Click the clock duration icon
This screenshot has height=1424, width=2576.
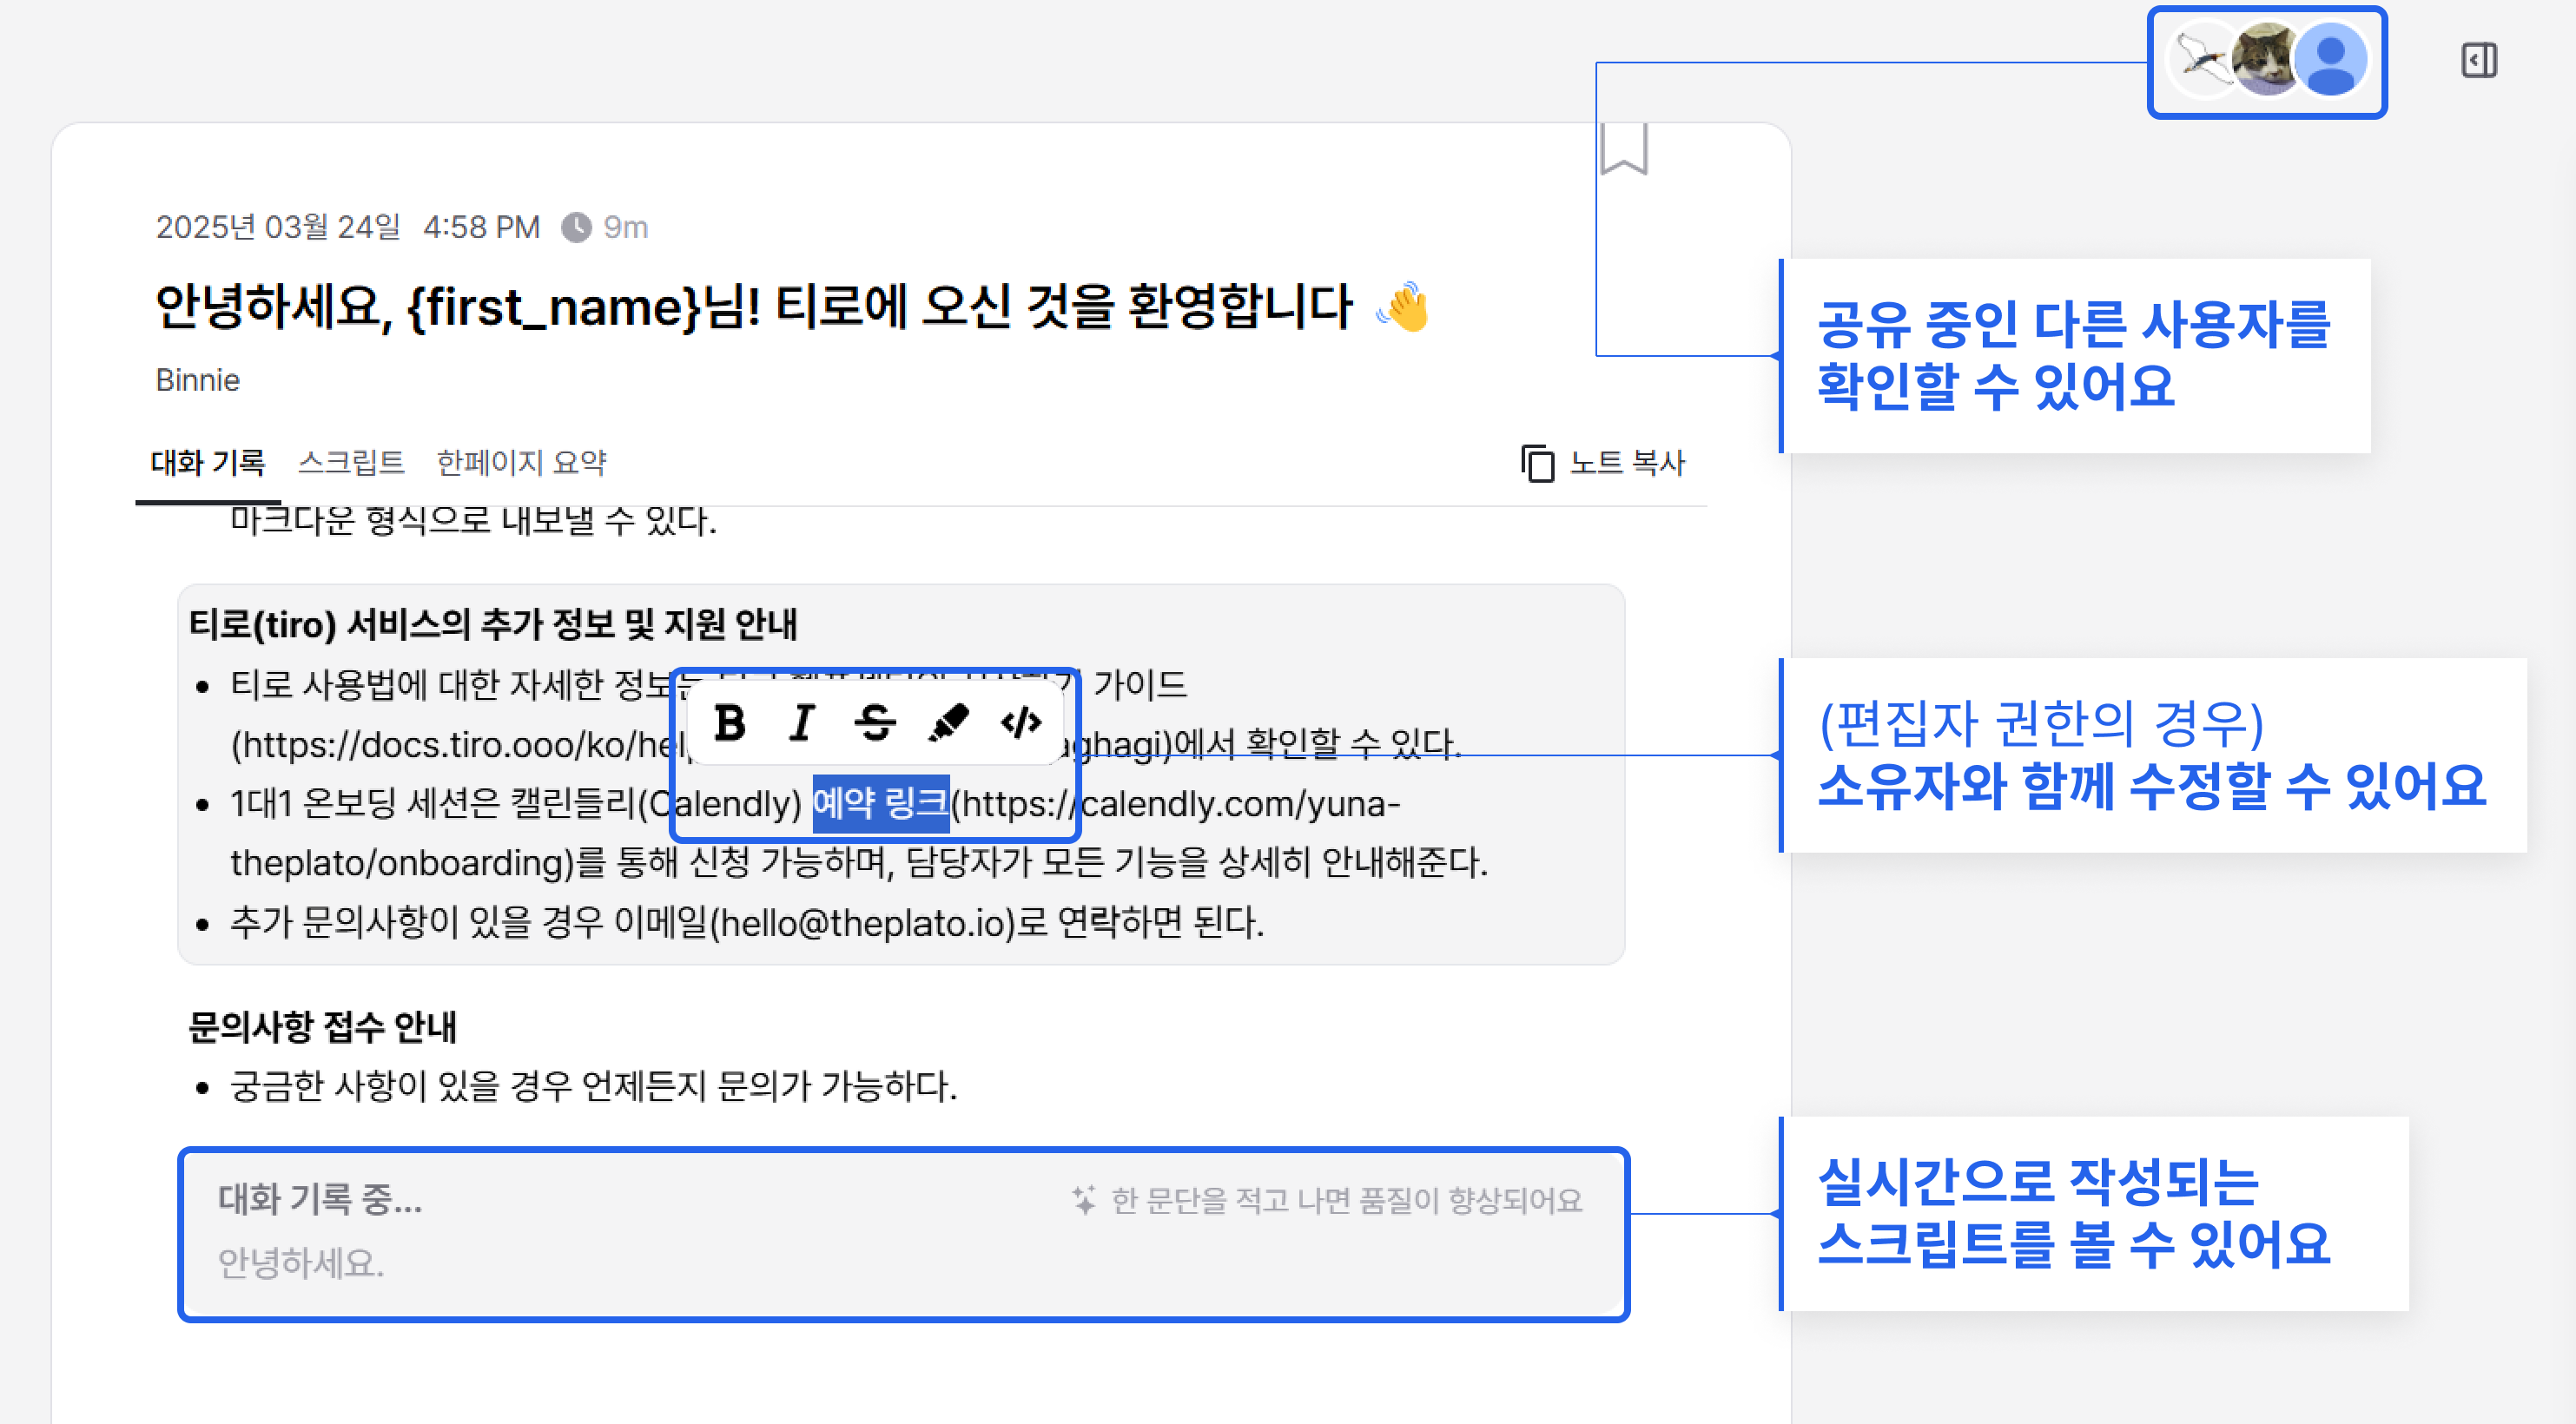[x=576, y=228]
